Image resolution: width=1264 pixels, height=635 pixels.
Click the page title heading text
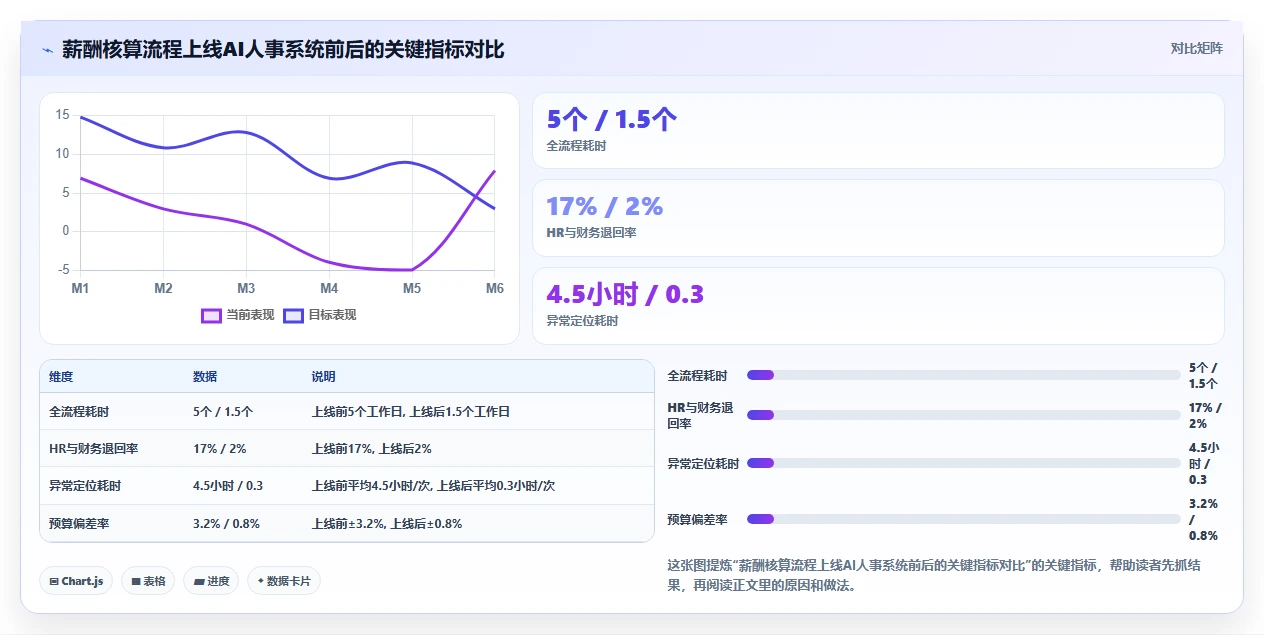coord(283,49)
